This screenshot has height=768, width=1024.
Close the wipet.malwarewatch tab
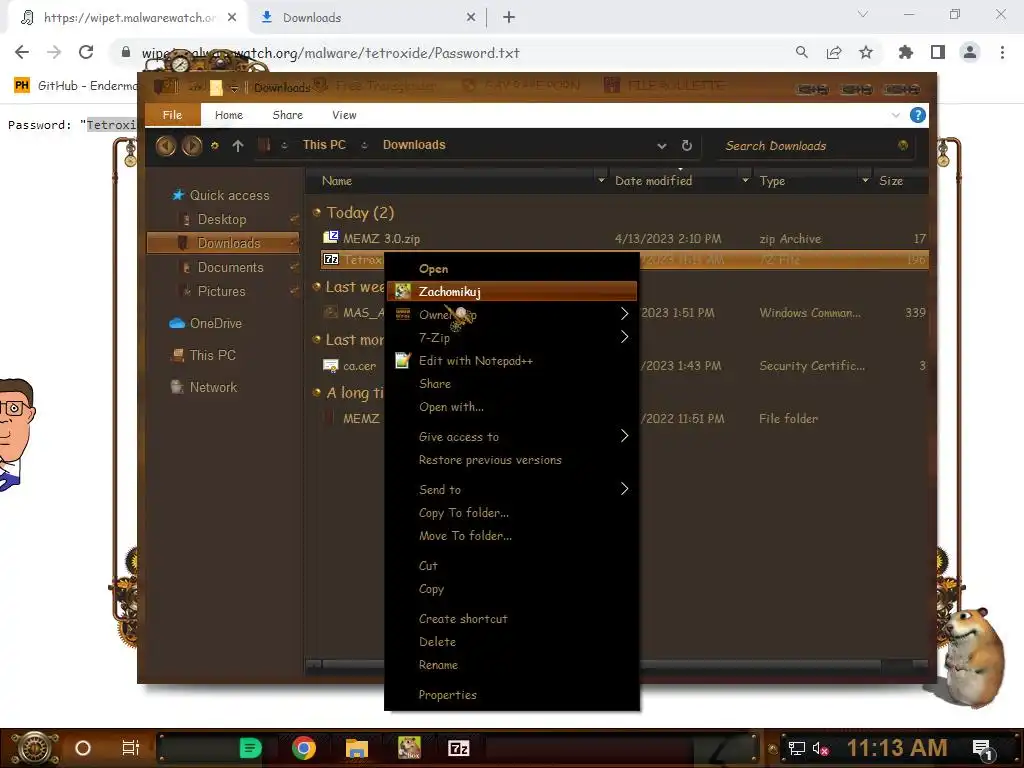point(232,18)
